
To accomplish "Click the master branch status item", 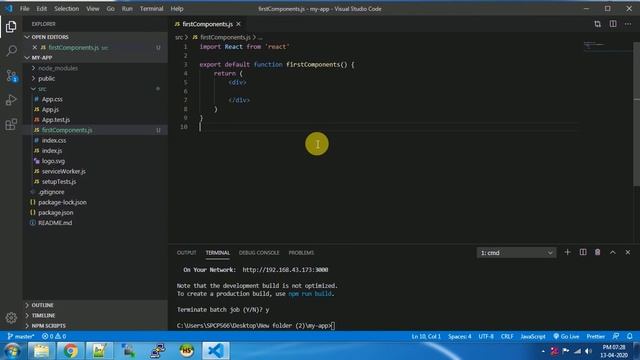I will tap(21, 336).
